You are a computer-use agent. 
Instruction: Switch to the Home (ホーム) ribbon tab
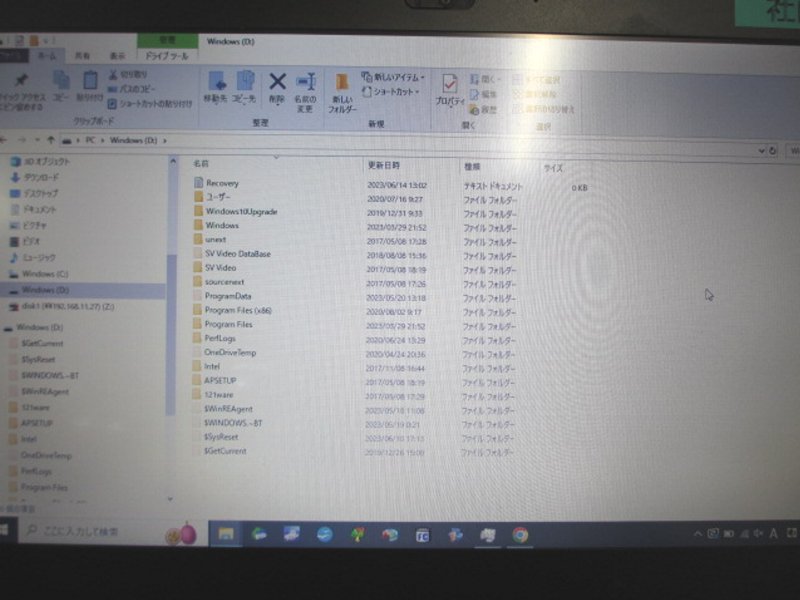click(47, 56)
